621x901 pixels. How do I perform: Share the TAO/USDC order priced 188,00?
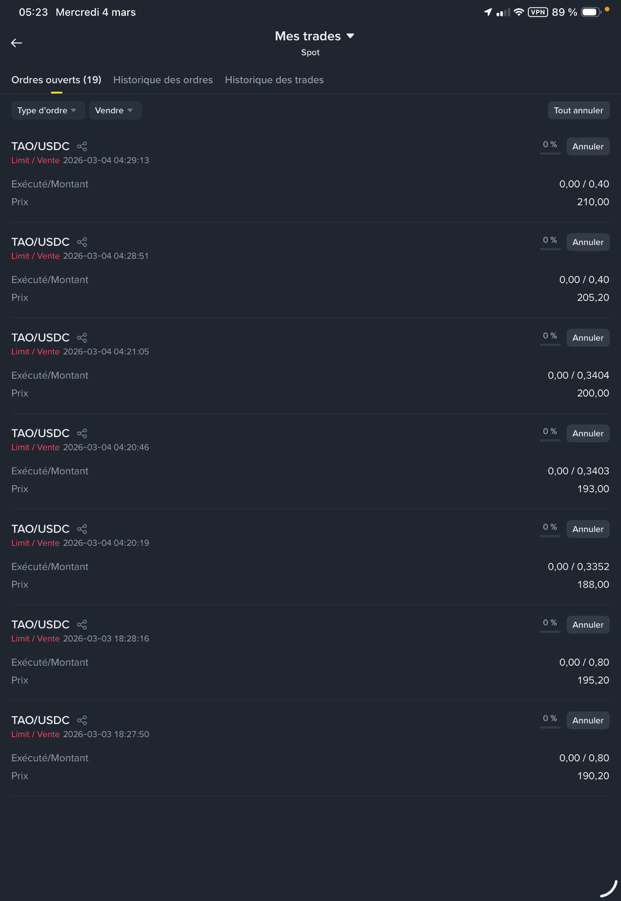click(82, 529)
